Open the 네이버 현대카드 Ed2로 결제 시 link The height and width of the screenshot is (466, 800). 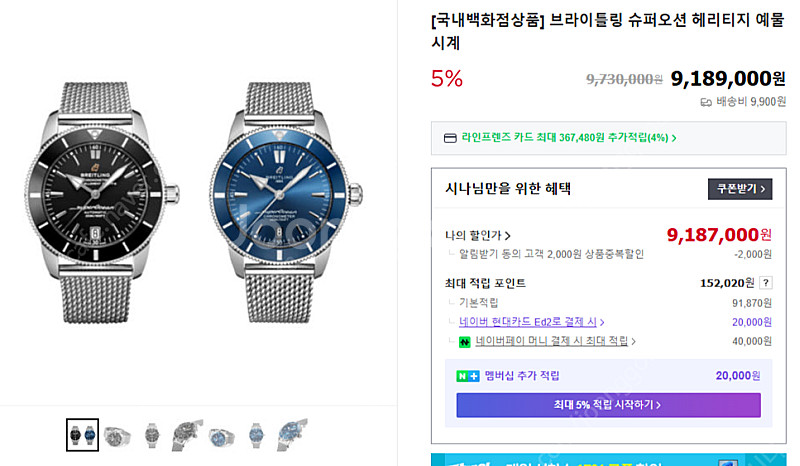[531, 322]
